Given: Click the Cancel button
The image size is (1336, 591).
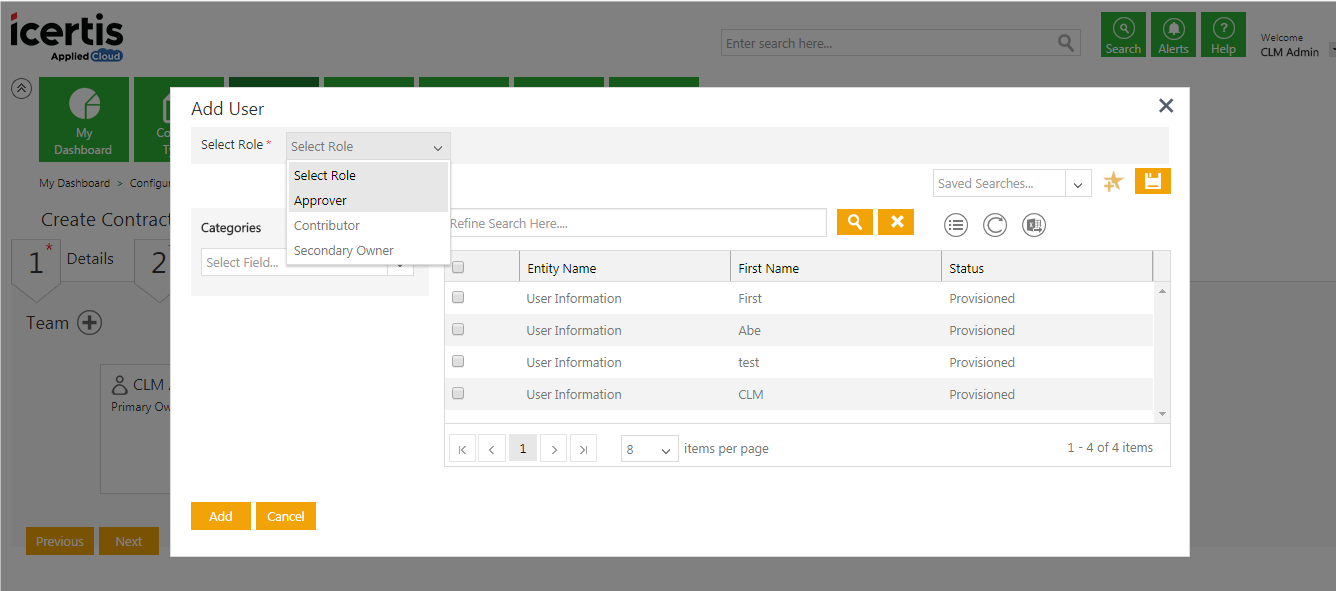Looking at the screenshot, I should [x=286, y=516].
